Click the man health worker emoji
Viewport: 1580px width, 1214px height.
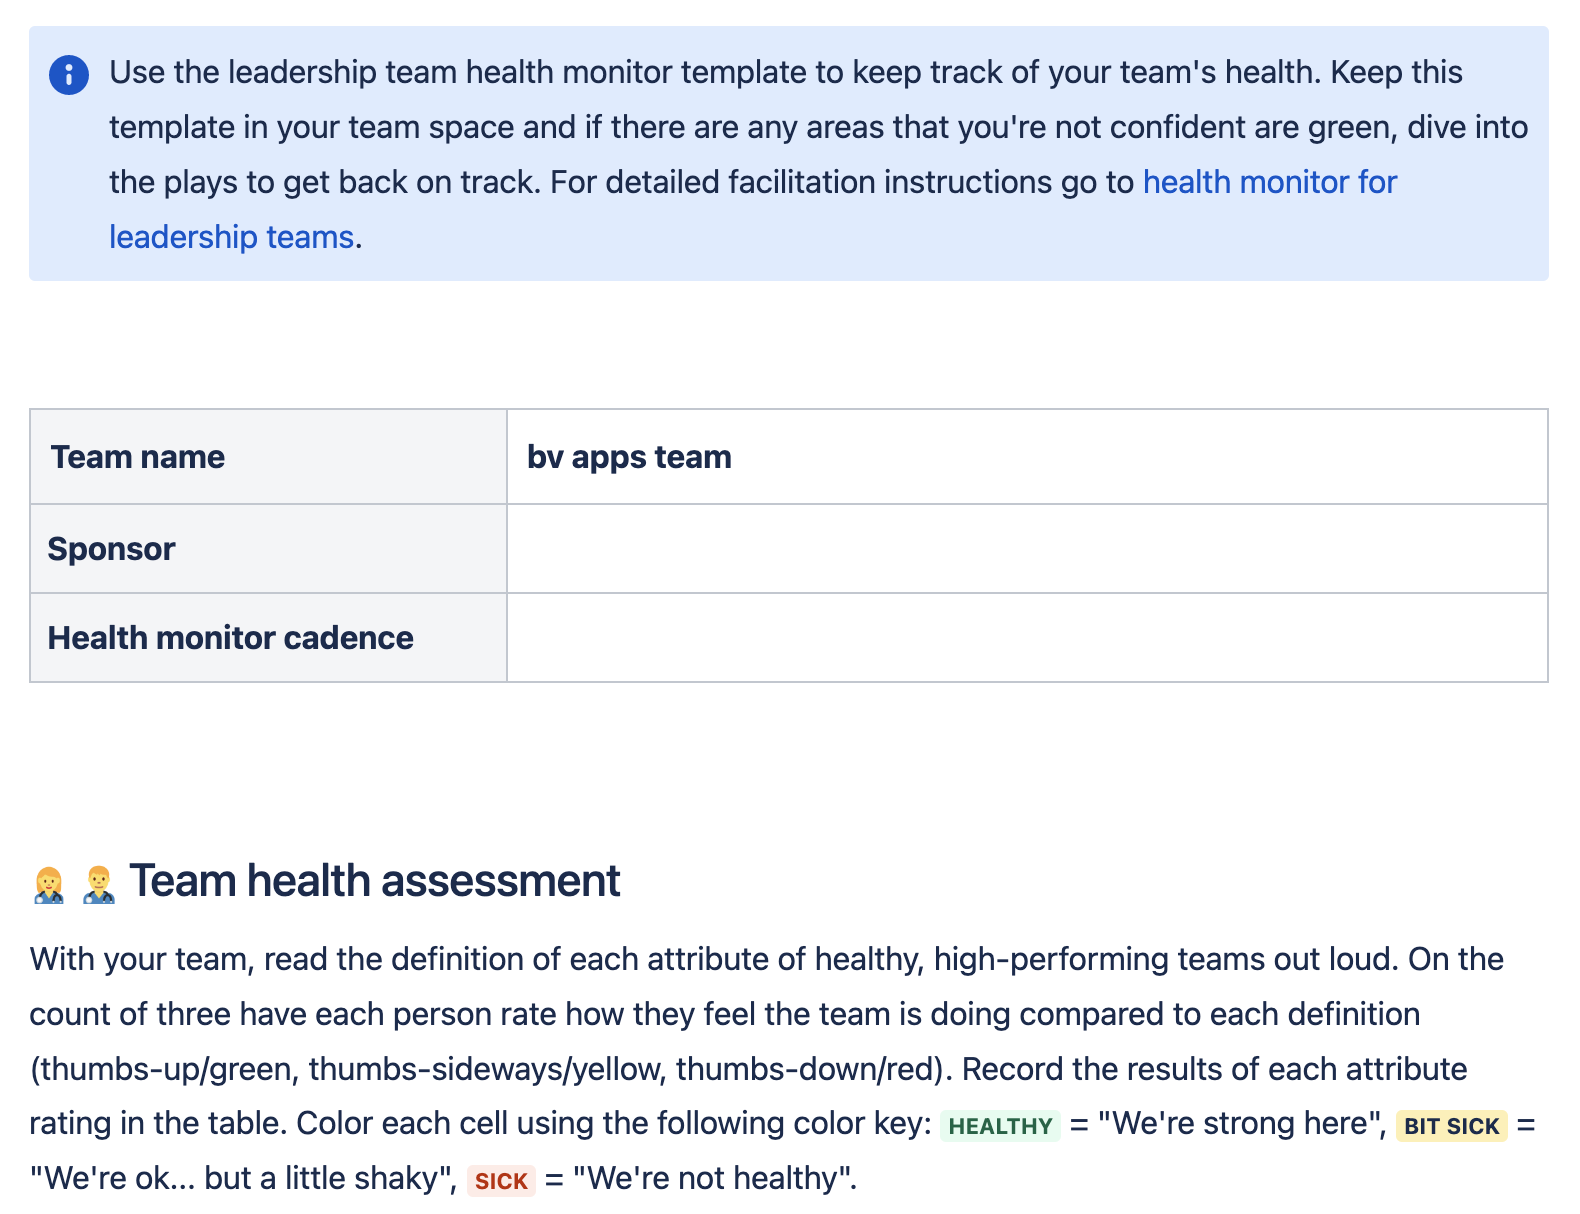point(98,884)
